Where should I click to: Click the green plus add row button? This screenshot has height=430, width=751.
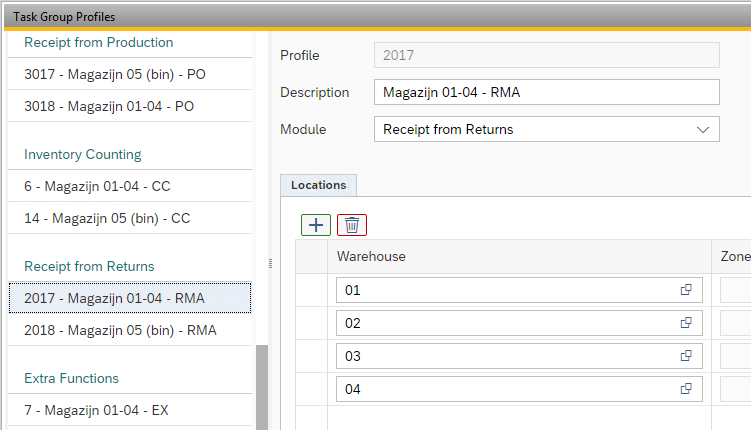click(x=316, y=224)
